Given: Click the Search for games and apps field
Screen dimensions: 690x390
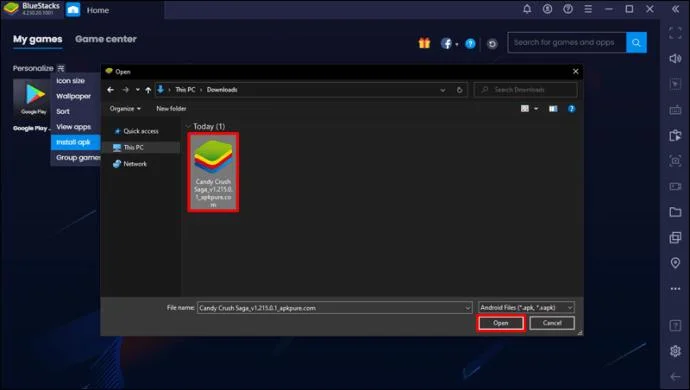Looking at the screenshot, I should click(567, 43).
